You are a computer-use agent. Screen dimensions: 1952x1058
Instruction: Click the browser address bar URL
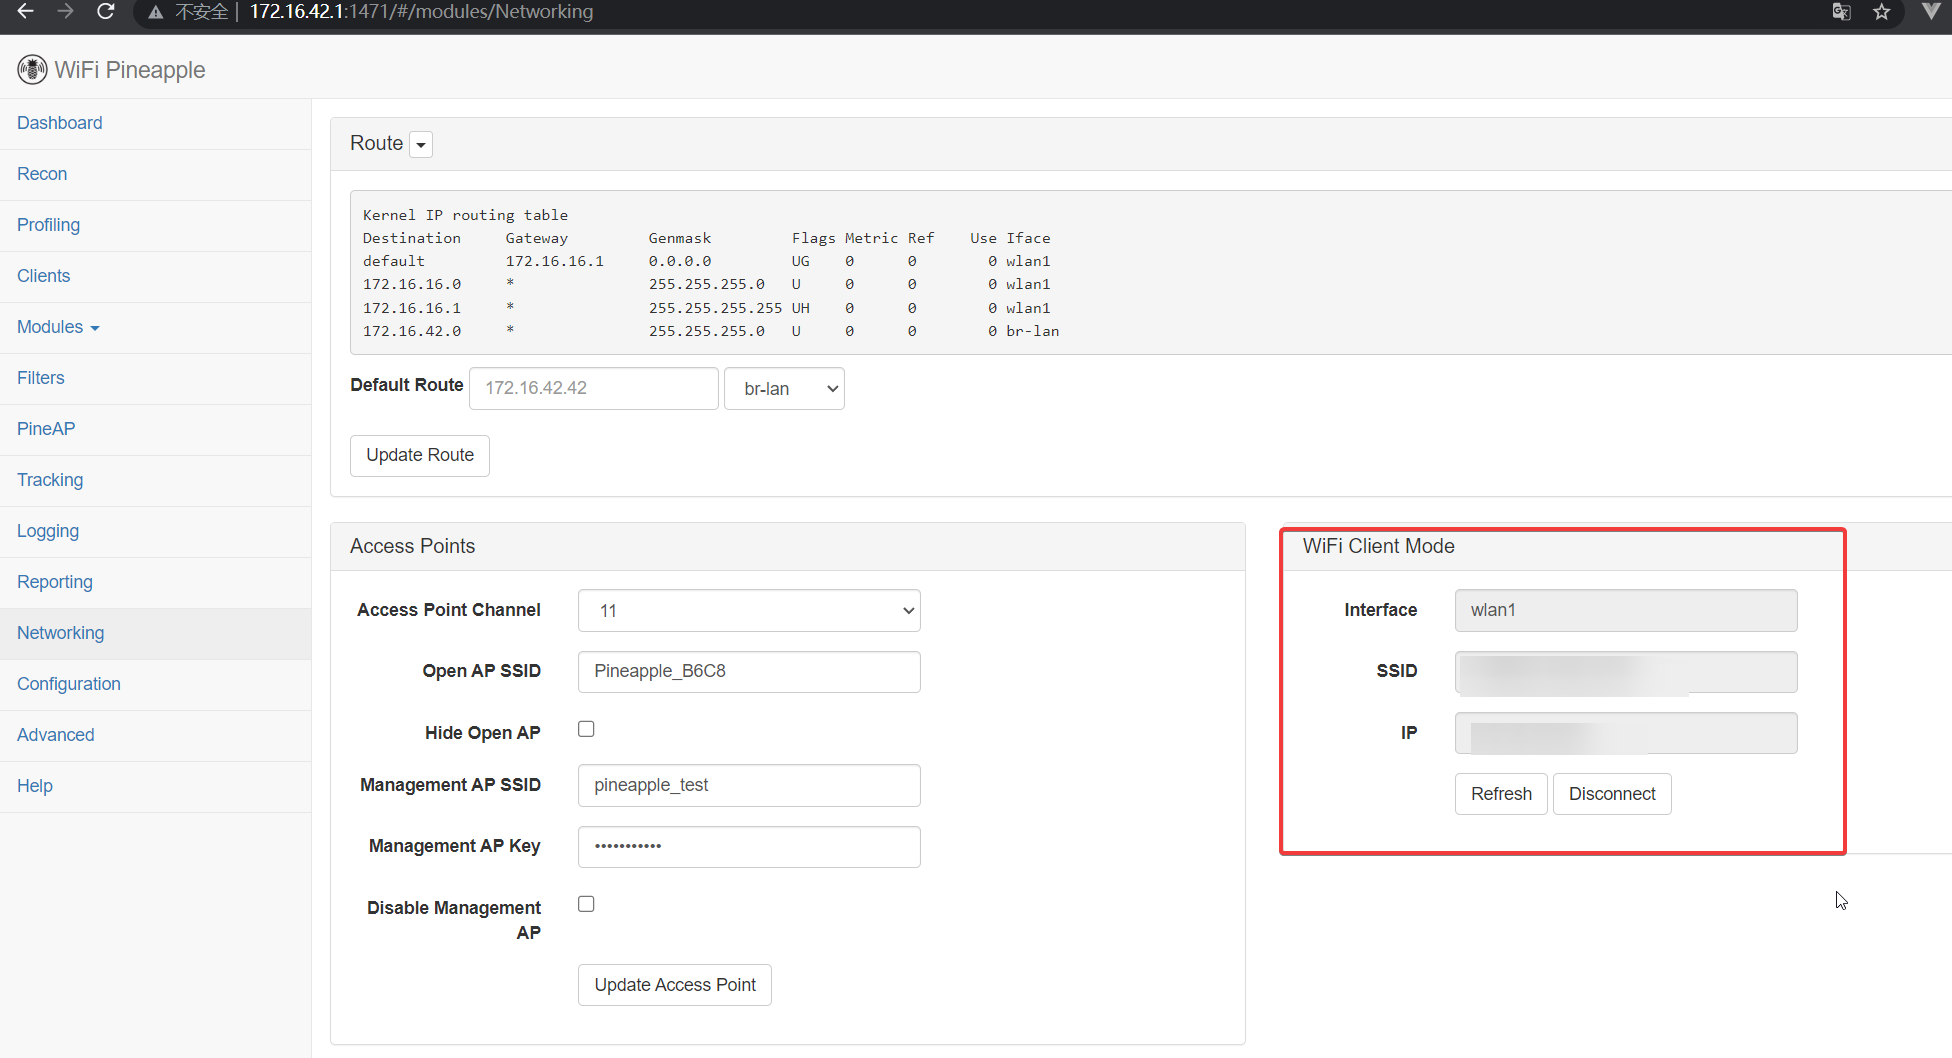point(421,12)
